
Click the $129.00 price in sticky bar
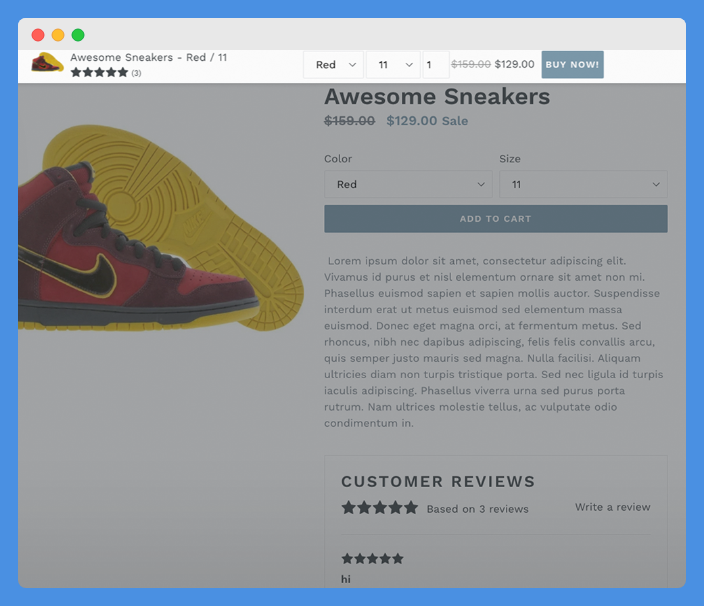tap(515, 64)
